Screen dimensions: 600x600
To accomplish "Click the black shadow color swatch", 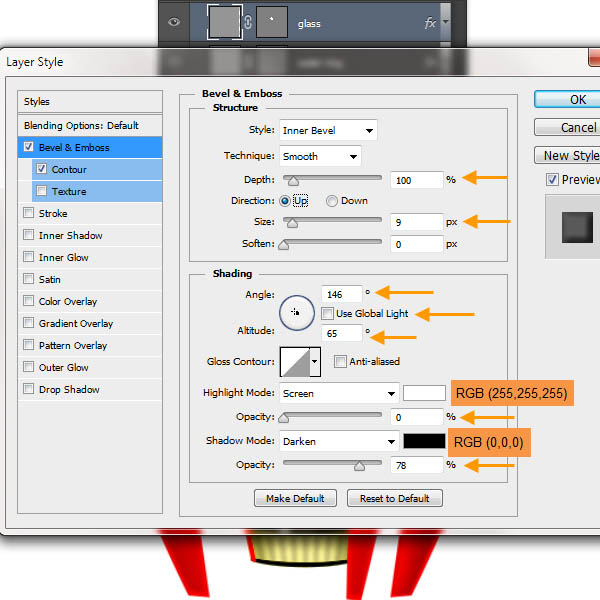I will pyautogui.click(x=425, y=441).
